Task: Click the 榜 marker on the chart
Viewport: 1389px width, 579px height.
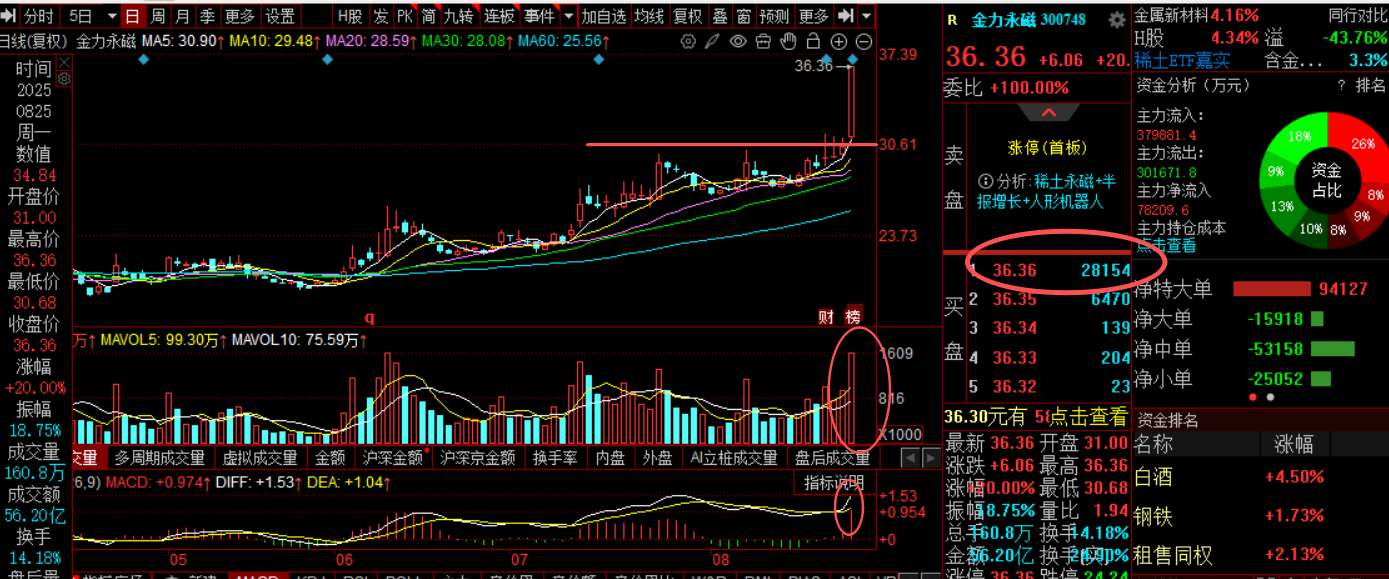Action: [x=853, y=317]
